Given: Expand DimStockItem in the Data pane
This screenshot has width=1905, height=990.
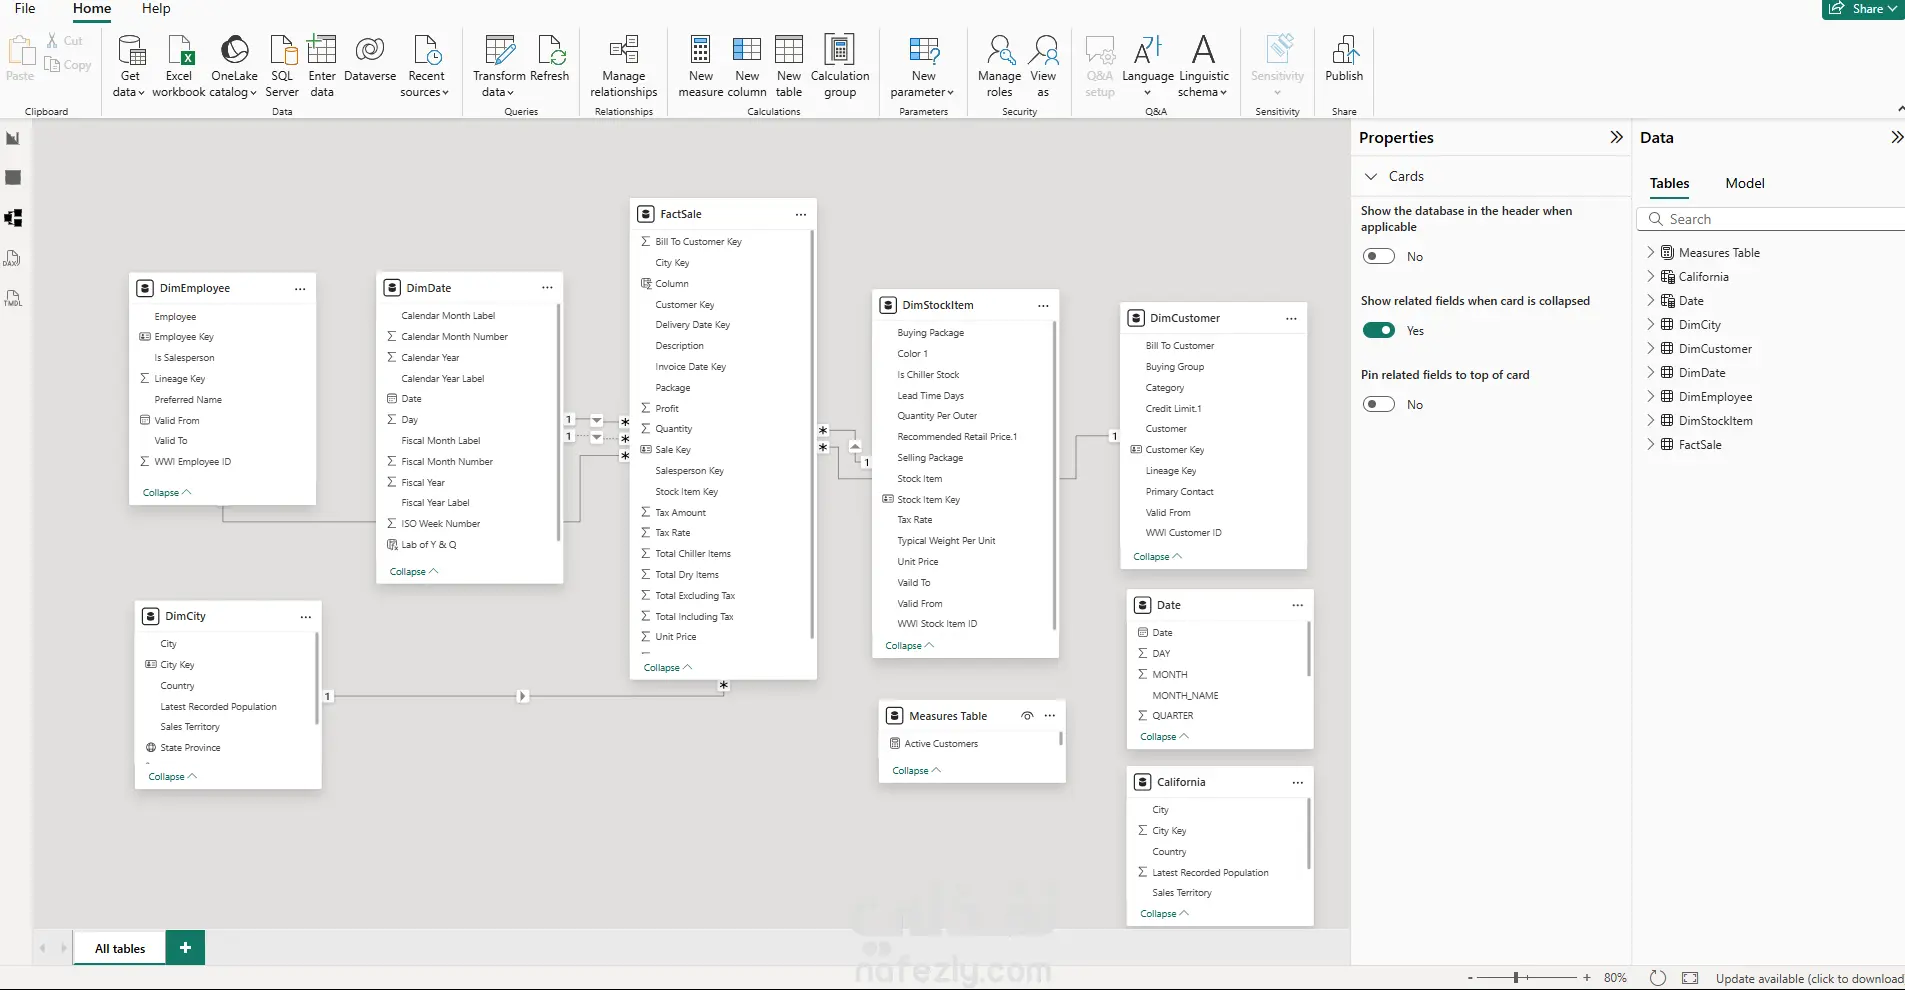Looking at the screenshot, I should pyautogui.click(x=1650, y=420).
